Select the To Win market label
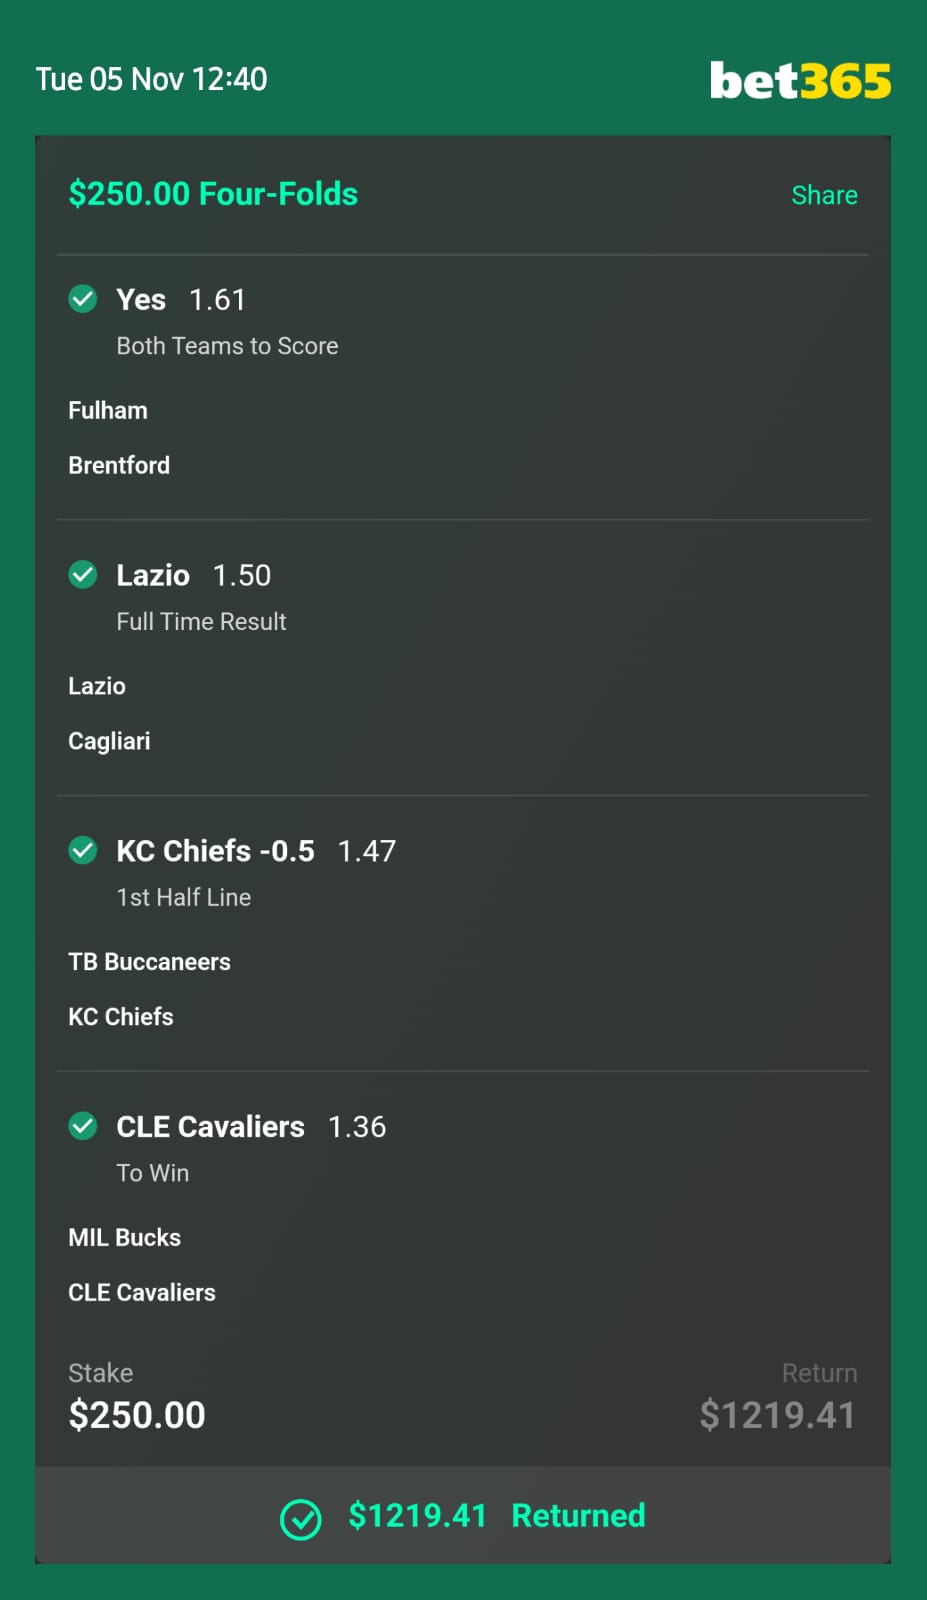This screenshot has height=1600, width=927. [152, 1173]
